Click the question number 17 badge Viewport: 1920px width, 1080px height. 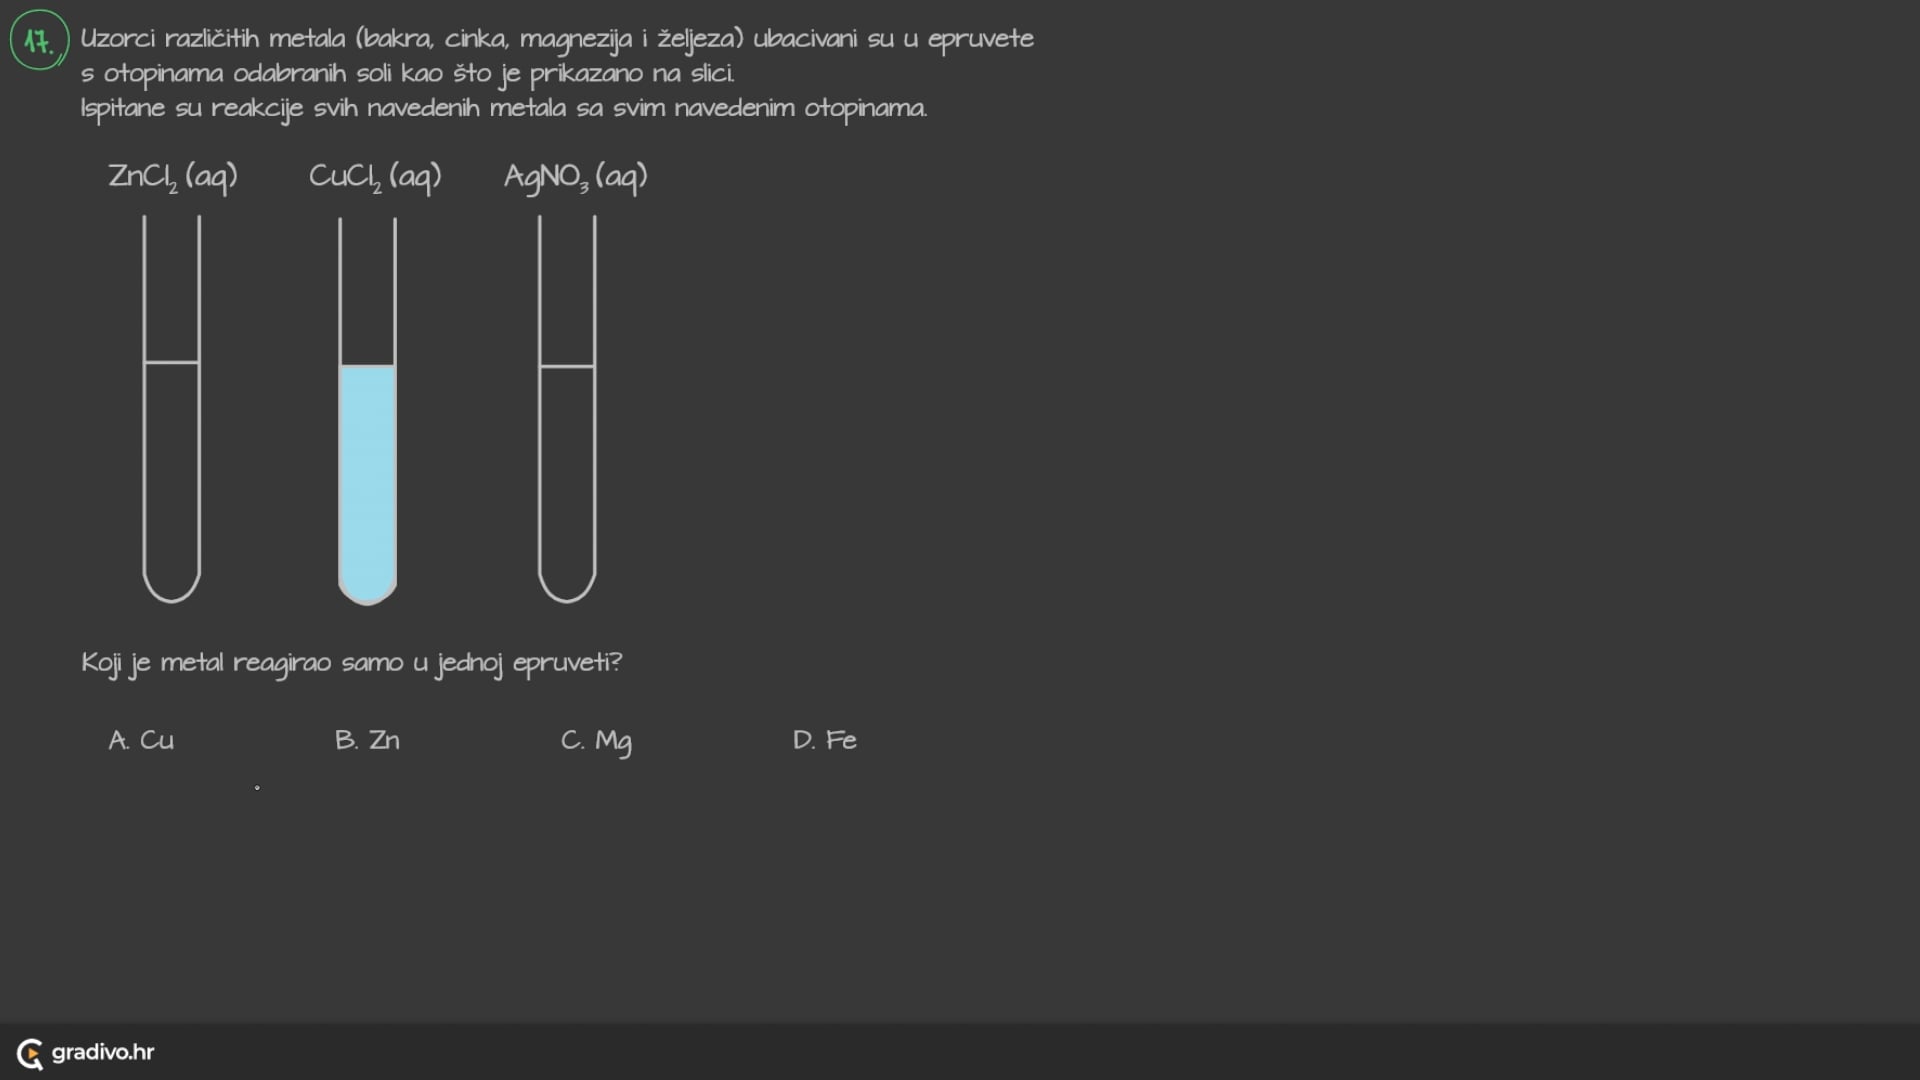tap(39, 40)
